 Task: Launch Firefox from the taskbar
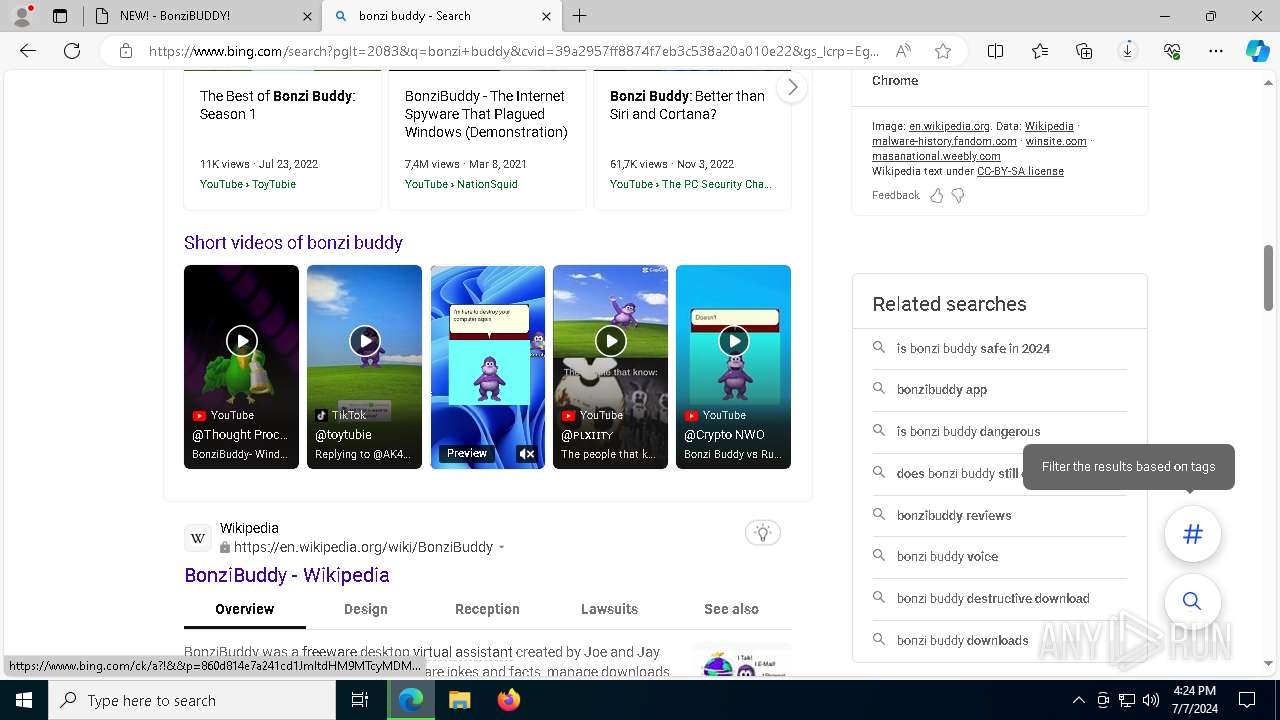click(508, 700)
